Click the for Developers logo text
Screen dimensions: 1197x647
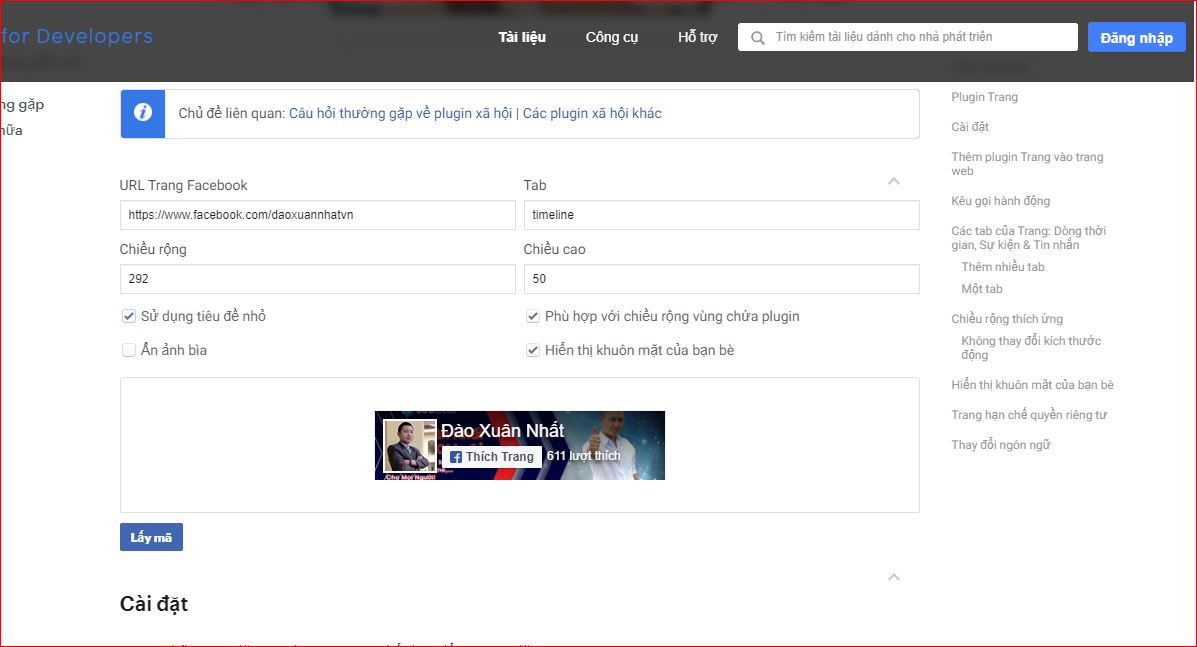tap(76, 36)
